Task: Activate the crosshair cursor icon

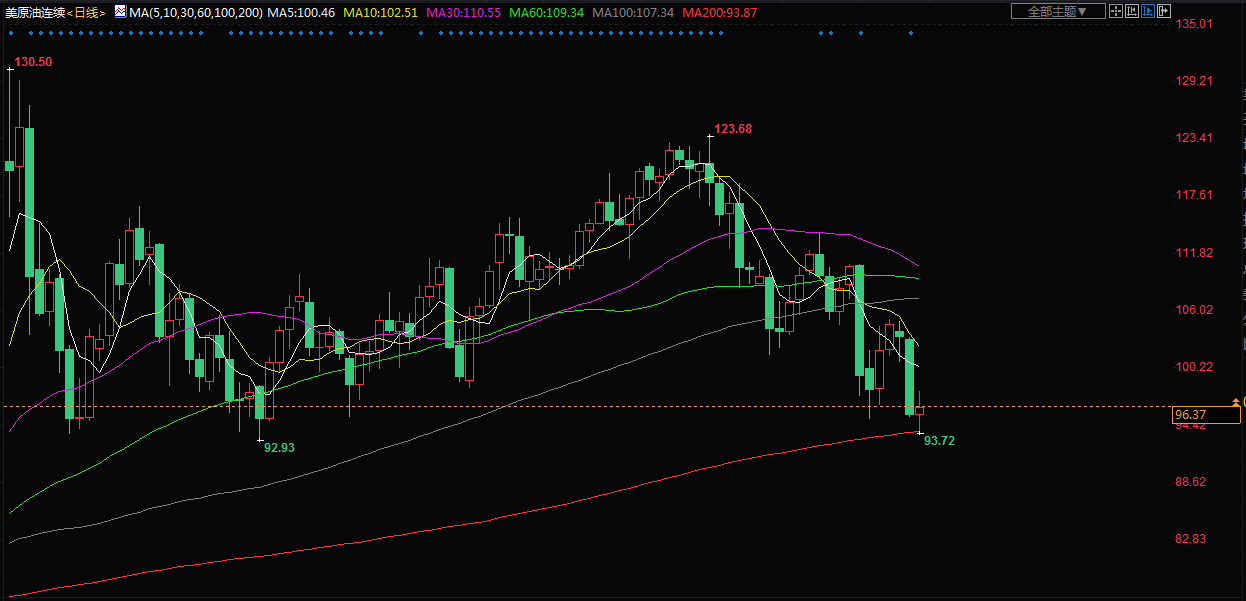Action: pos(1114,11)
